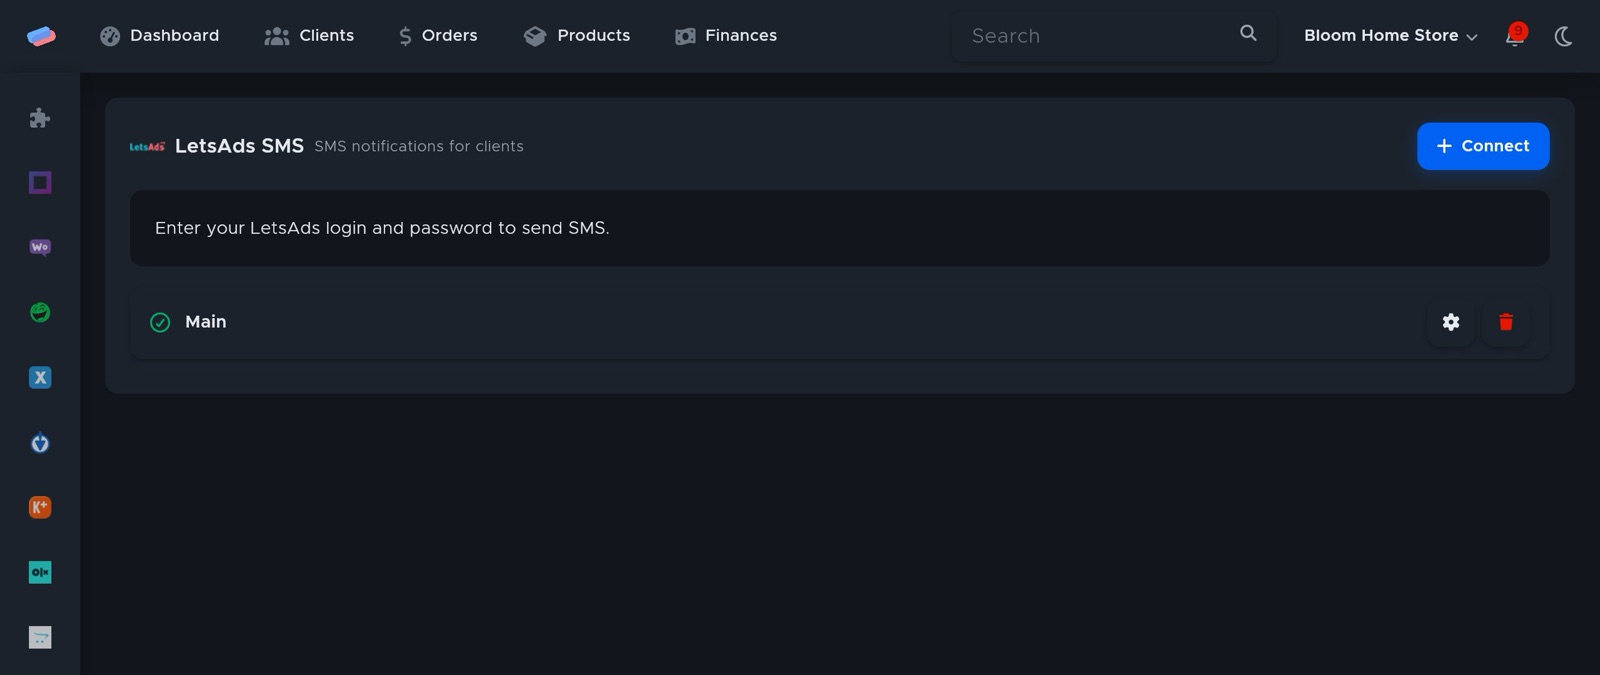Click the LetsAds logo icon

click(147, 146)
